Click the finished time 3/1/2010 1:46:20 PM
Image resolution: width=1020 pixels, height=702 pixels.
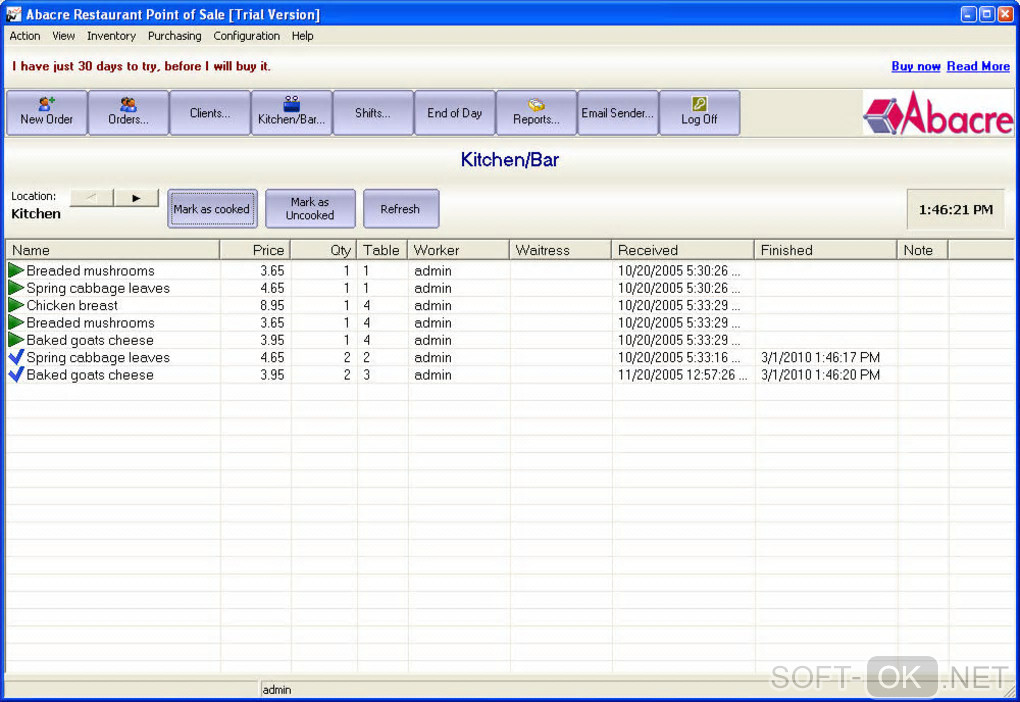820,375
